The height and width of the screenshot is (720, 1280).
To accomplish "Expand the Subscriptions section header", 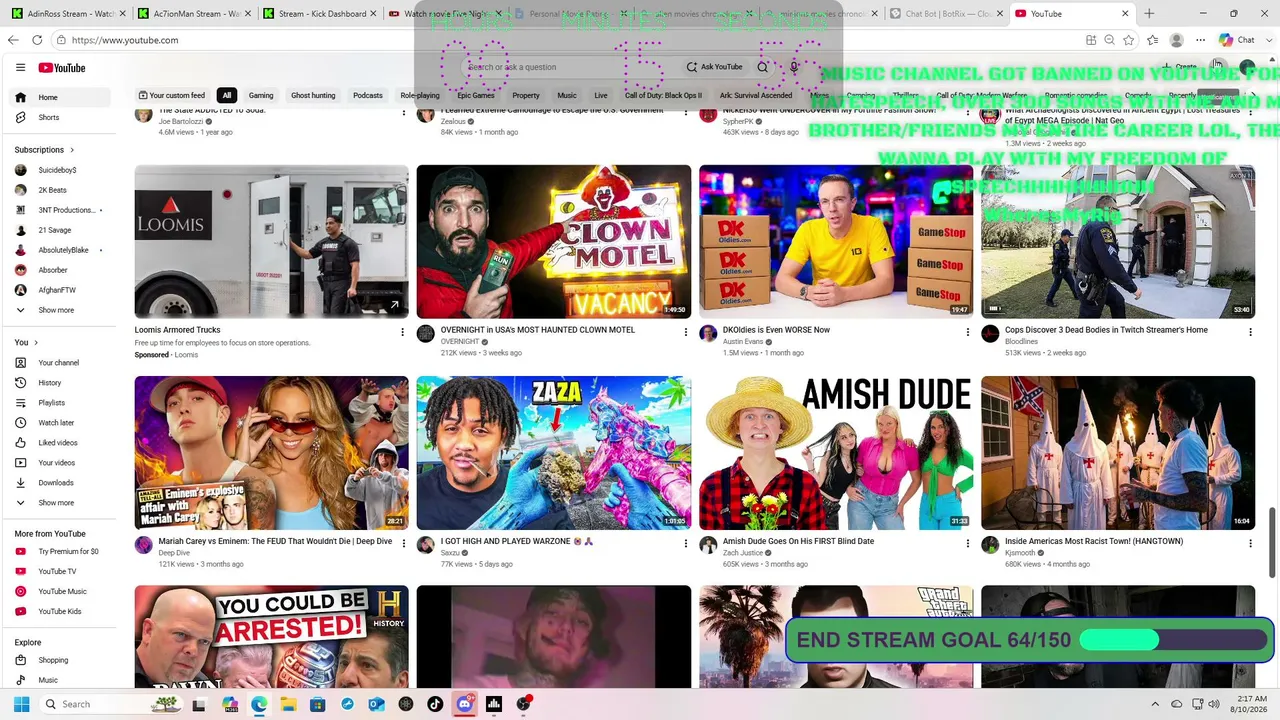I will click(45, 150).
